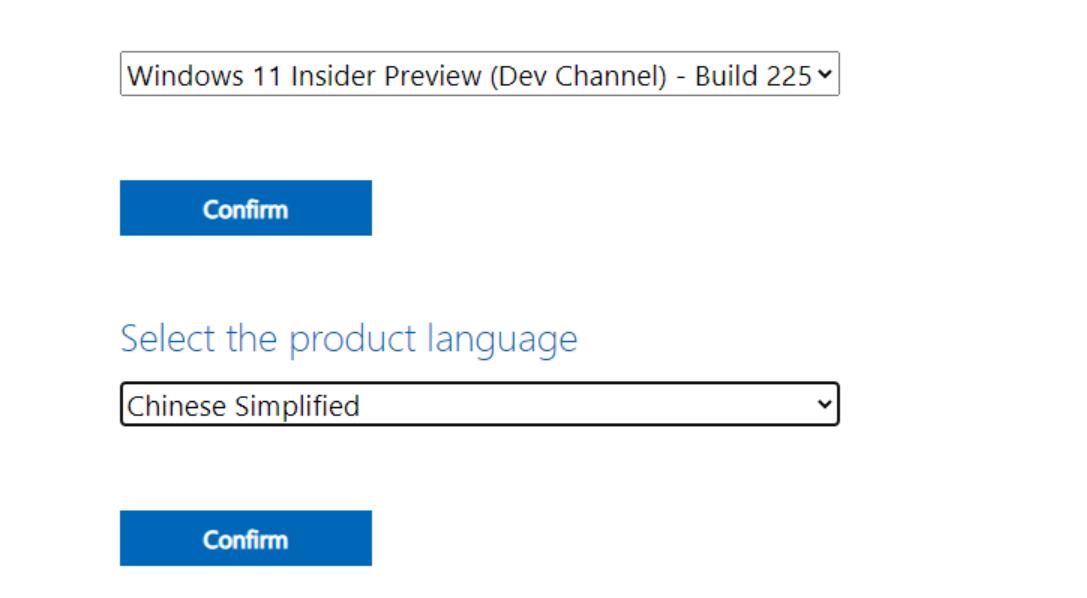Viewport: 1087px width, 598px height.
Task: Click the word 'Select' in the language heading
Action: (x=168, y=339)
